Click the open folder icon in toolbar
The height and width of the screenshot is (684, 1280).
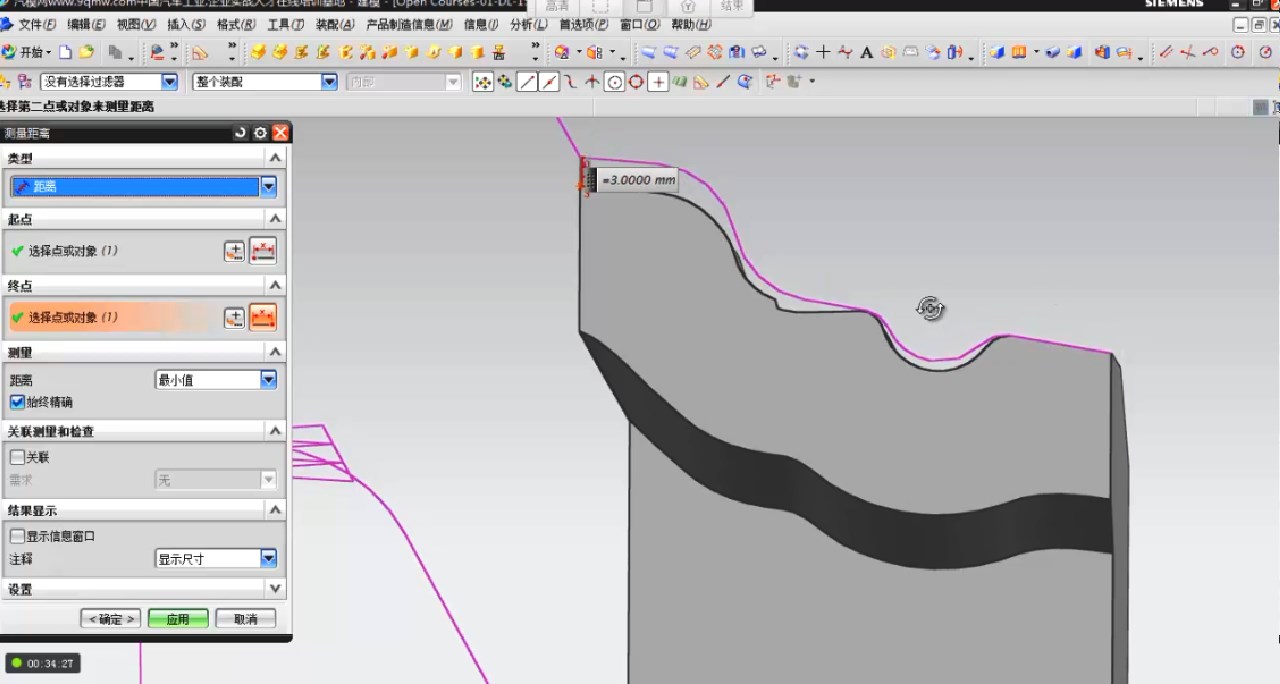click(87, 52)
